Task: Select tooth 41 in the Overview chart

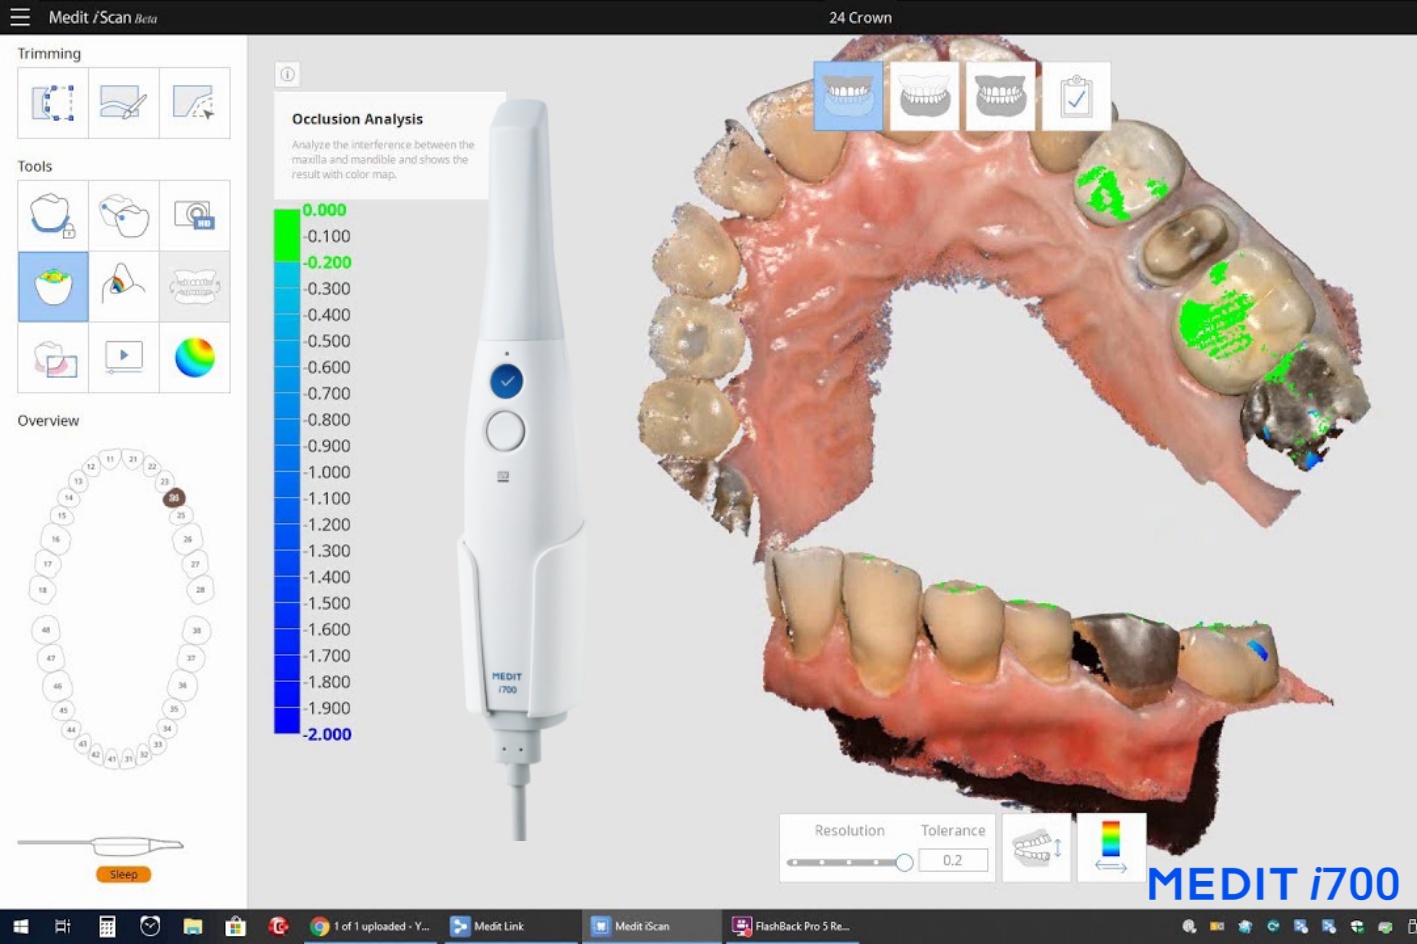Action: coord(112,759)
